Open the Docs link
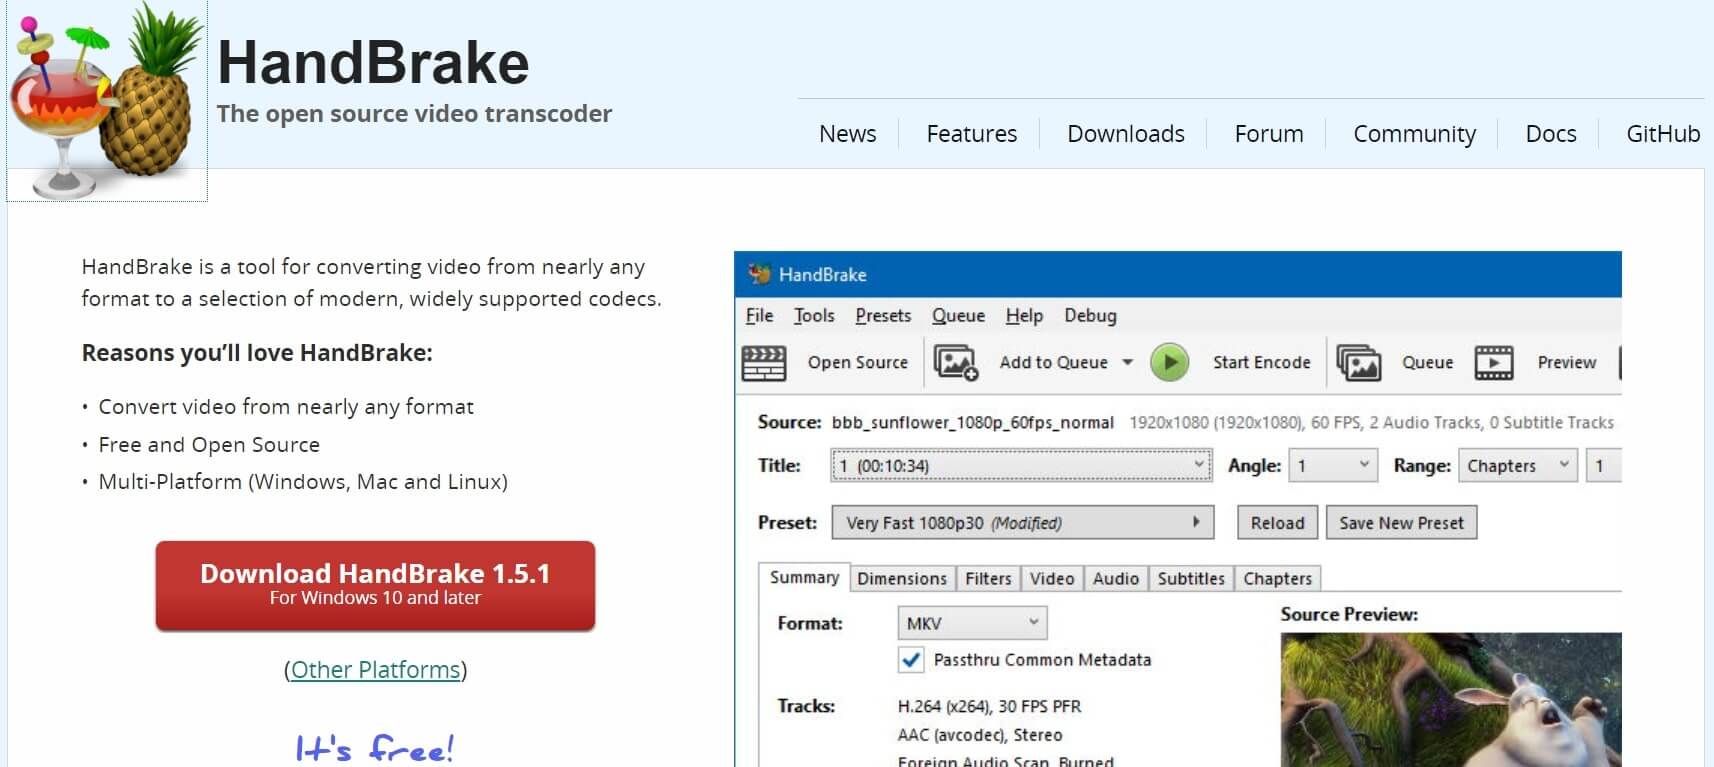The width and height of the screenshot is (1714, 767). pos(1550,134)
